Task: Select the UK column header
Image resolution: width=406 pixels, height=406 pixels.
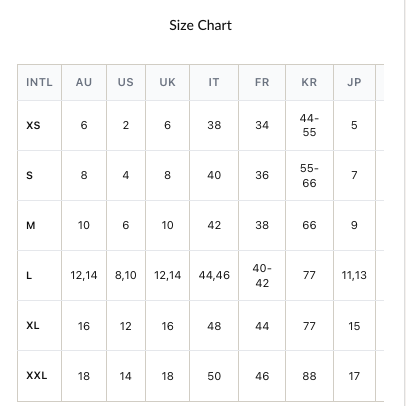Action: [167, 82]
